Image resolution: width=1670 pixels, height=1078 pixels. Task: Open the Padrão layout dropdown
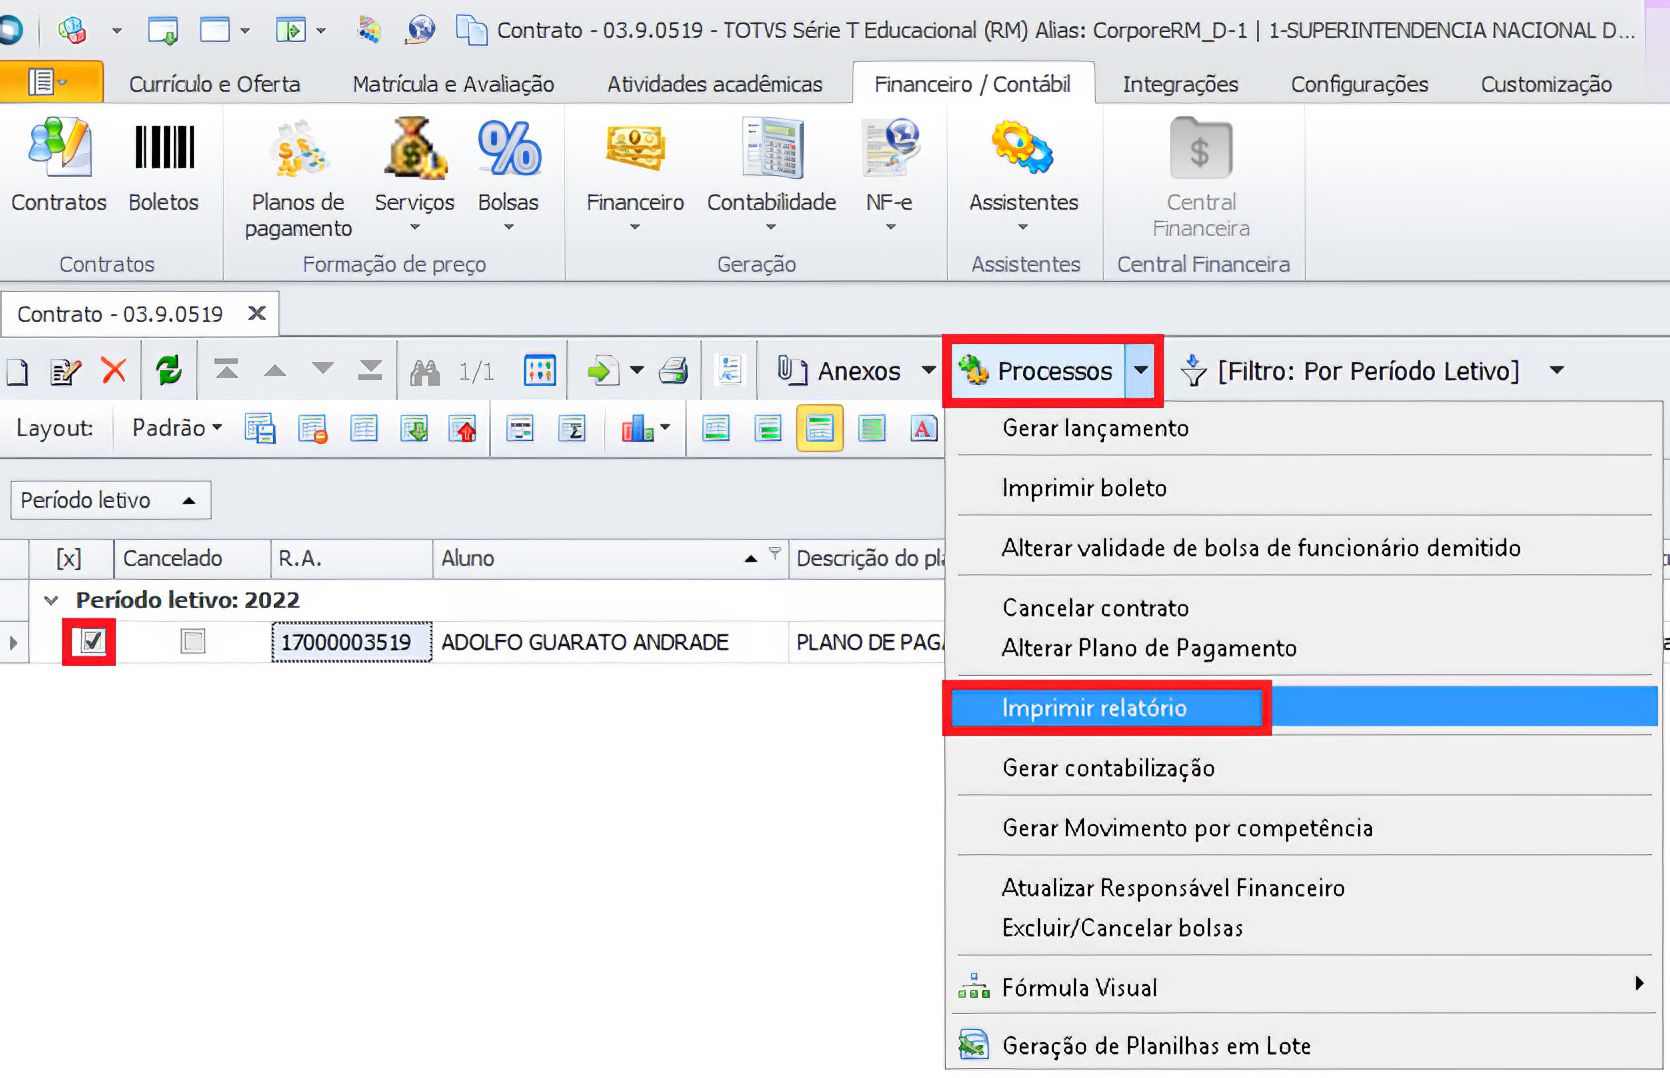tap(177, 428)
